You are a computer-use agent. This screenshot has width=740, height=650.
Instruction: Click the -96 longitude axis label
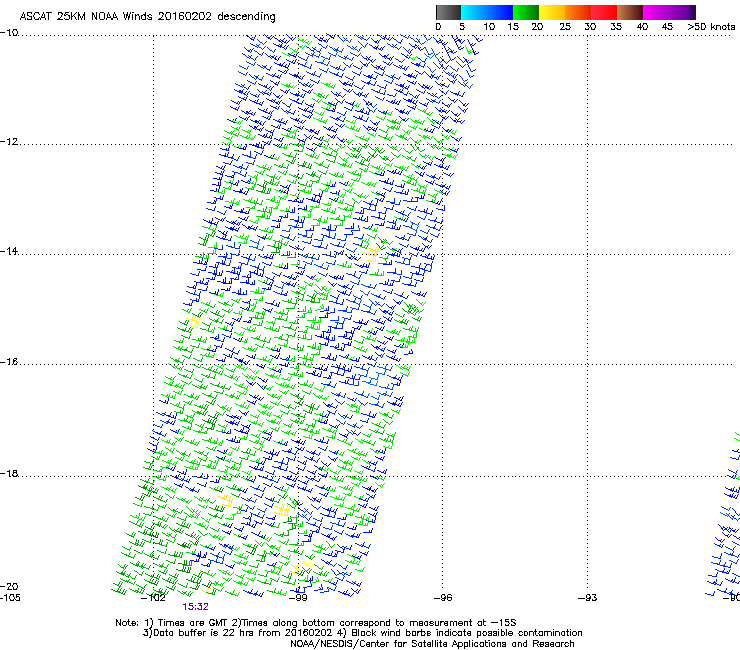point(443,598)
